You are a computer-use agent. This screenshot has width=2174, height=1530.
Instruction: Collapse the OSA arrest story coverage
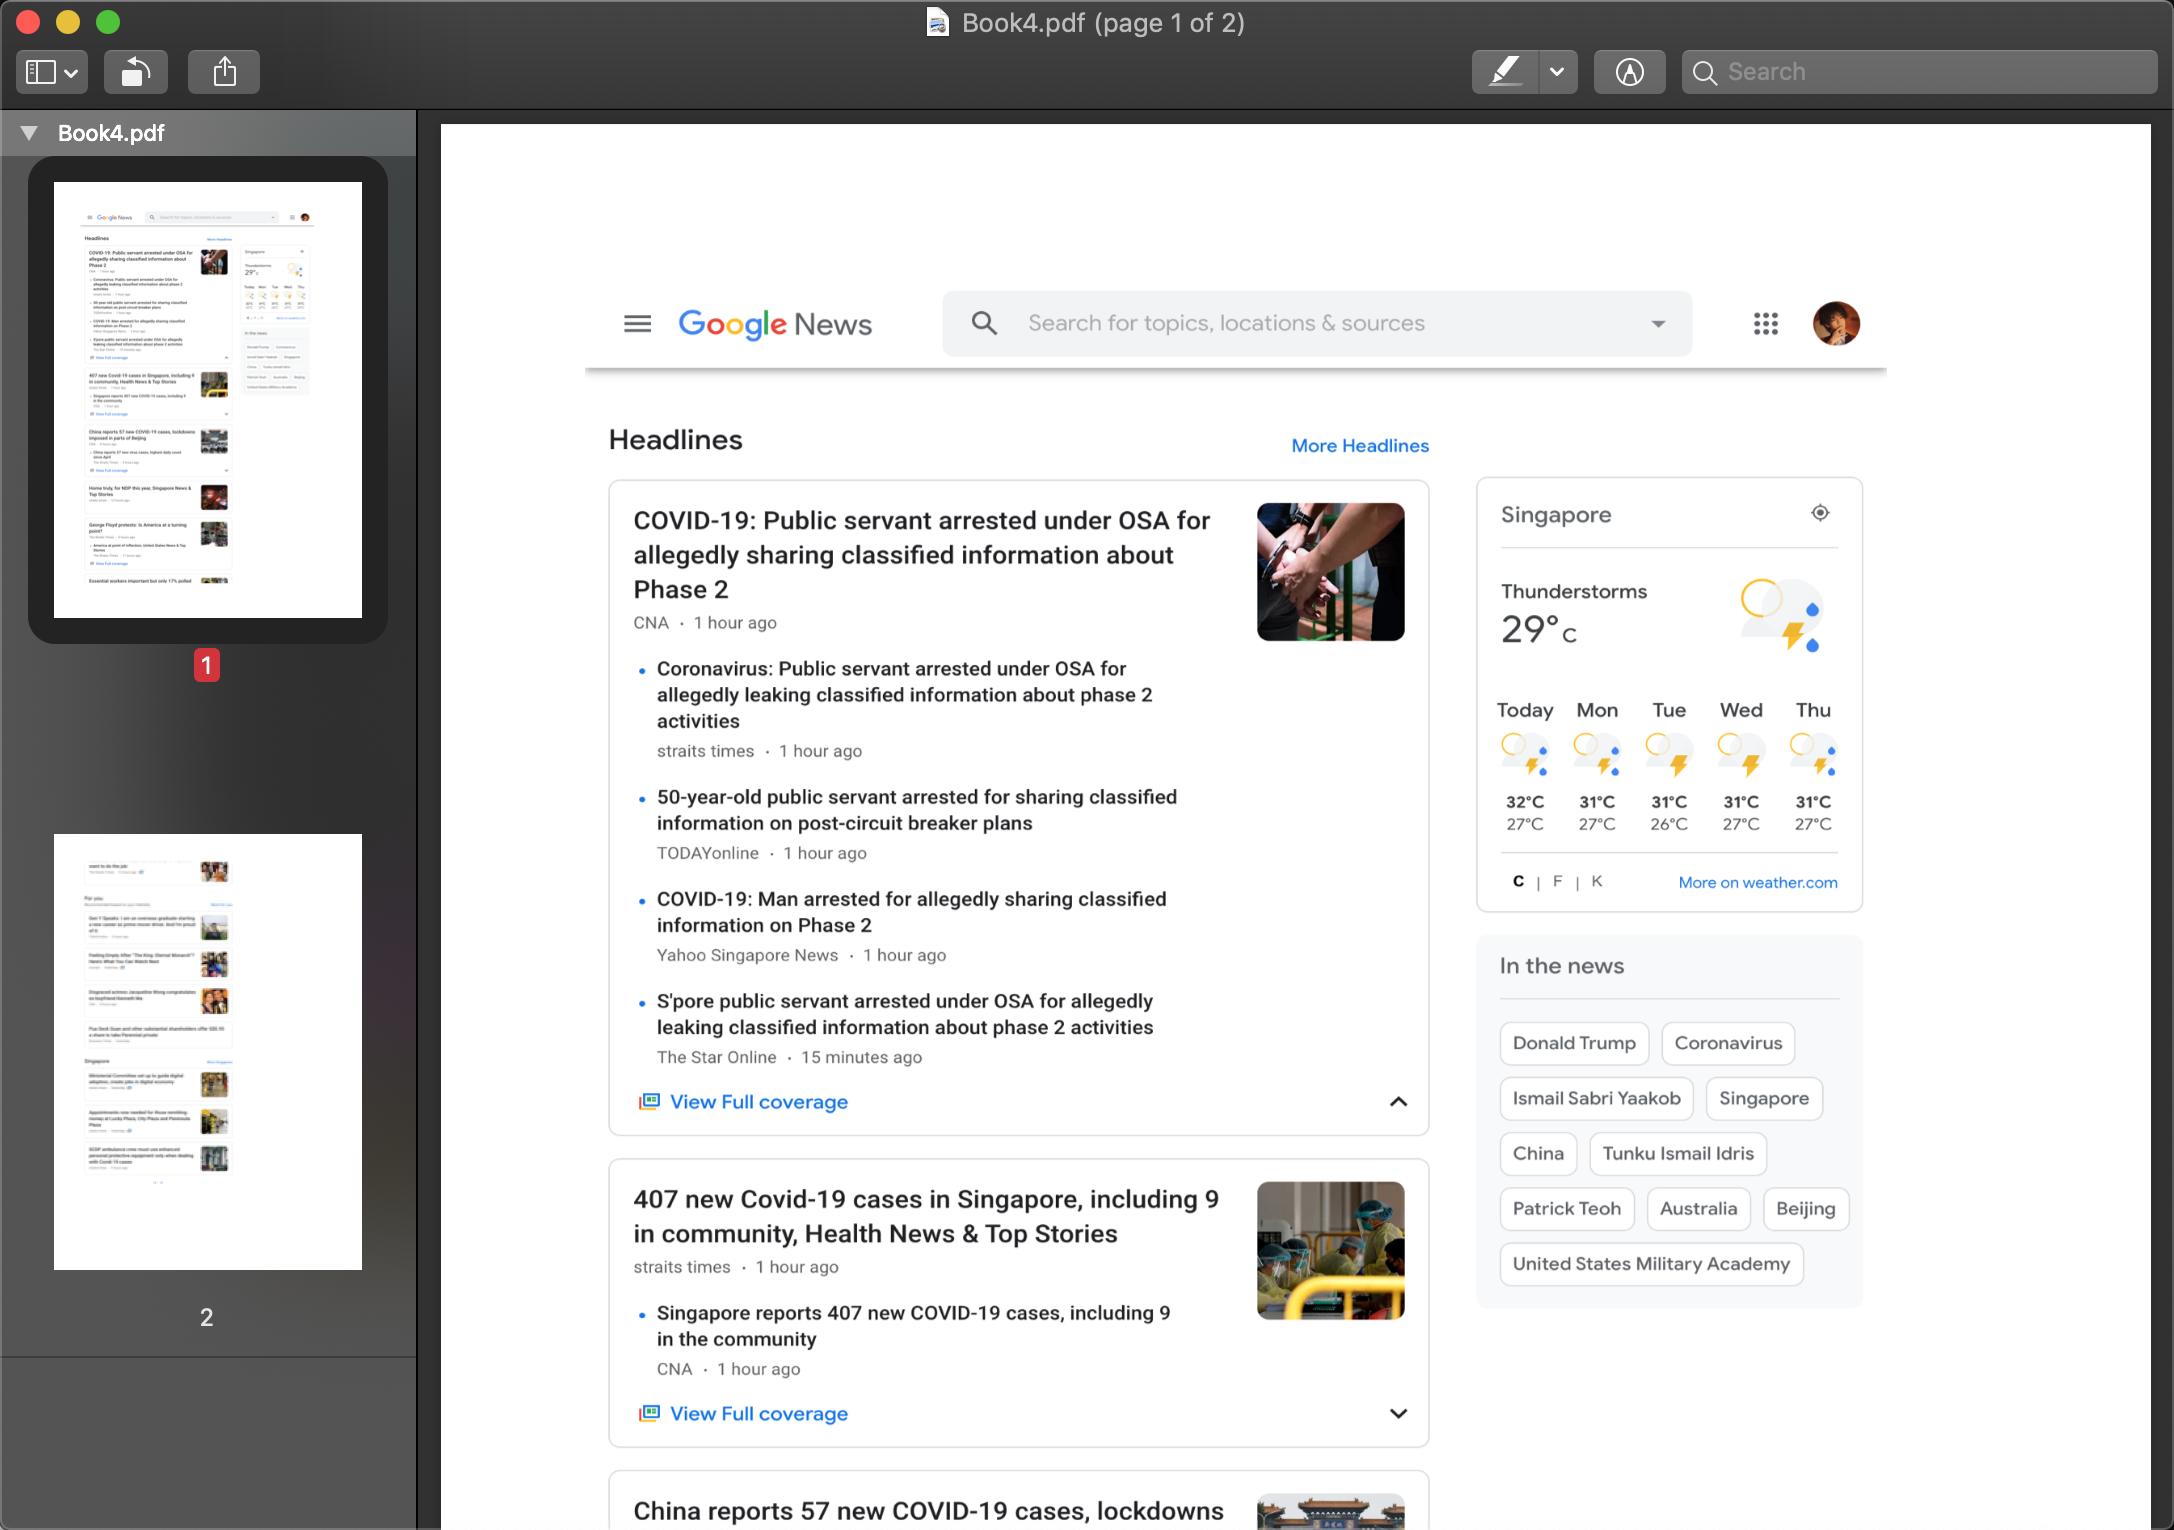point(1398,1101)
